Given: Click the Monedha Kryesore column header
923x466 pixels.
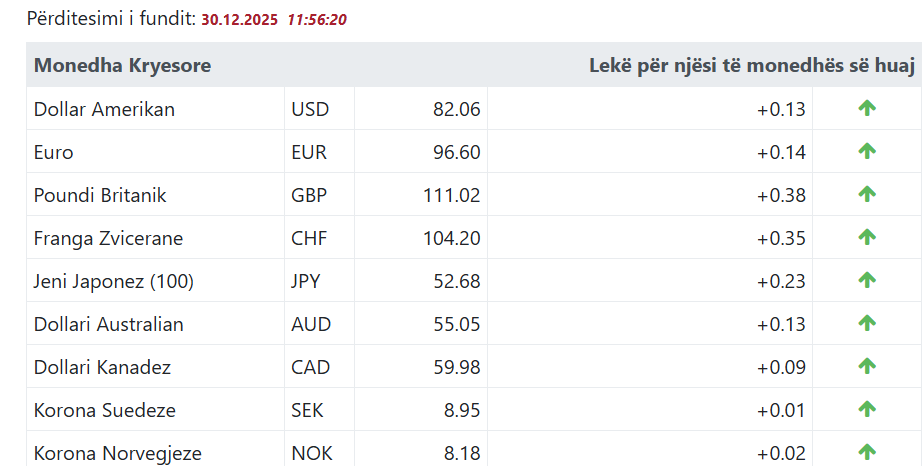Looking at the screenshot, I should coord(122,66).
